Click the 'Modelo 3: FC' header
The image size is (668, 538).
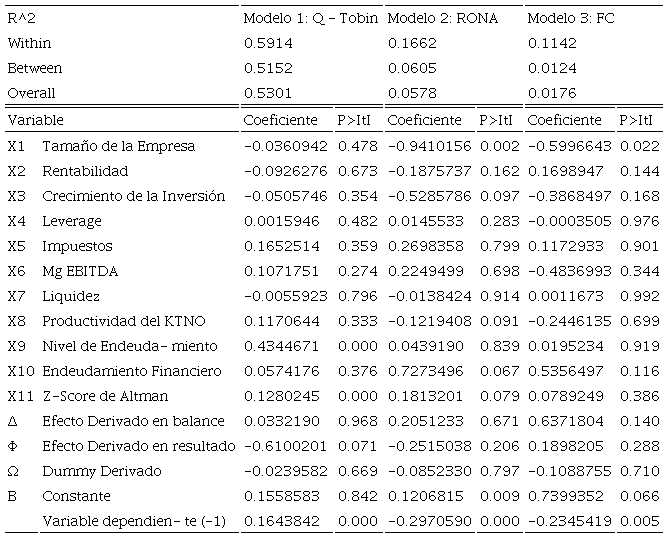570,19
